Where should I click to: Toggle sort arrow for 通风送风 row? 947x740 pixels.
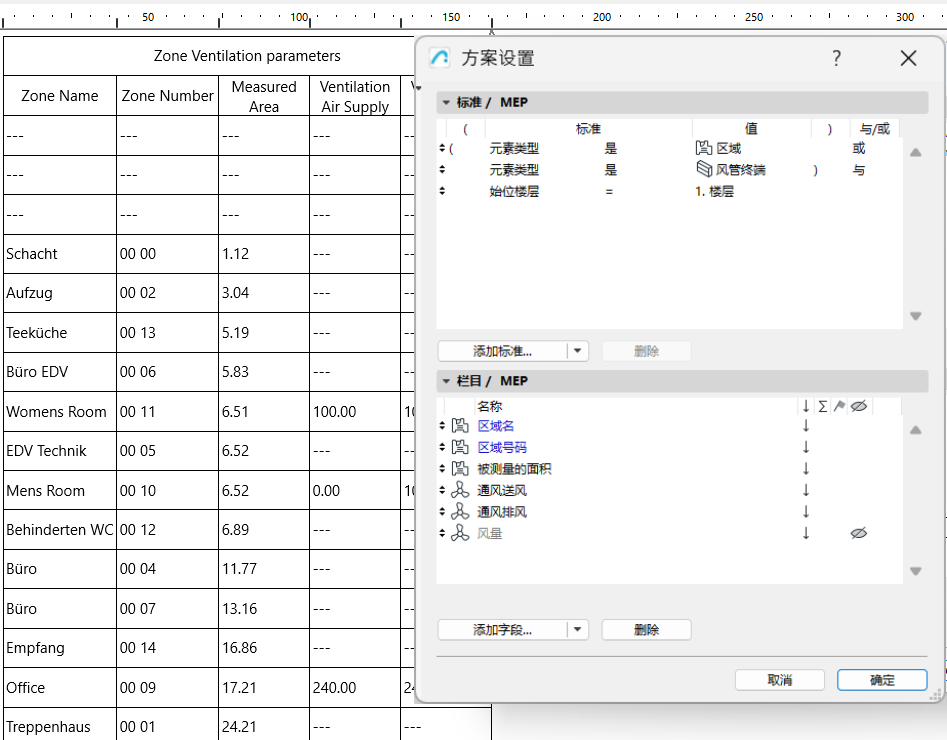click(x=806, y=490)
